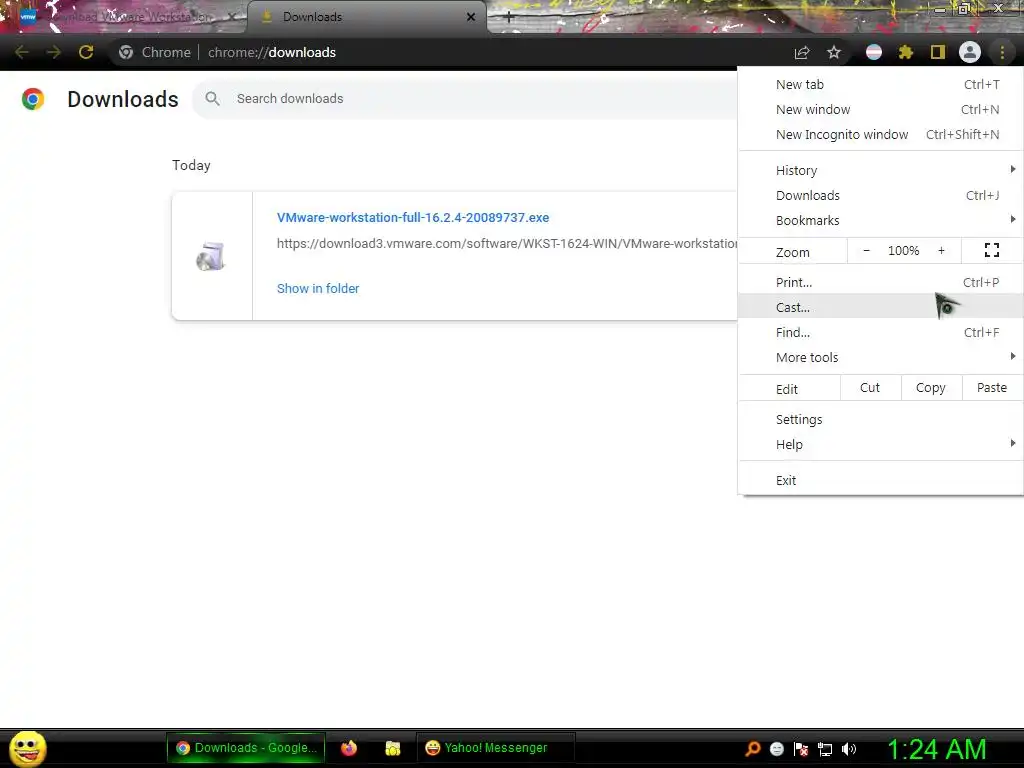This screenshot has height=768, width=1024.
Task: Click the Cut edit button
Action: [870, 388]
